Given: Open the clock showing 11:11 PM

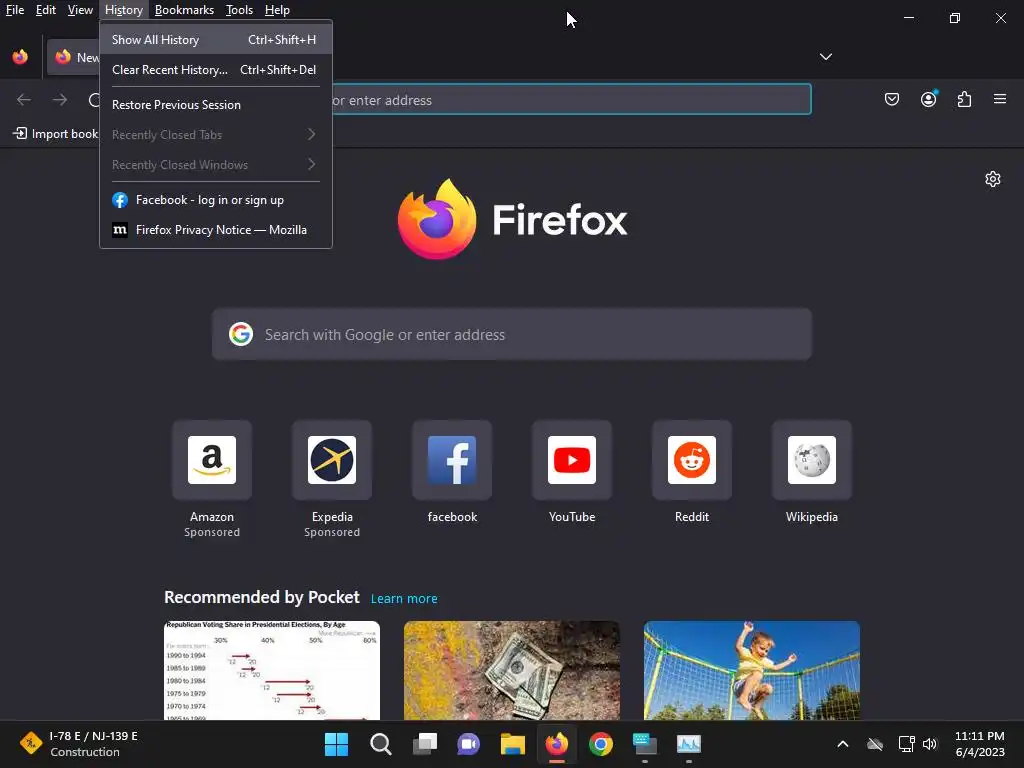Looking at the screenshot, I should tap(980, 744).
